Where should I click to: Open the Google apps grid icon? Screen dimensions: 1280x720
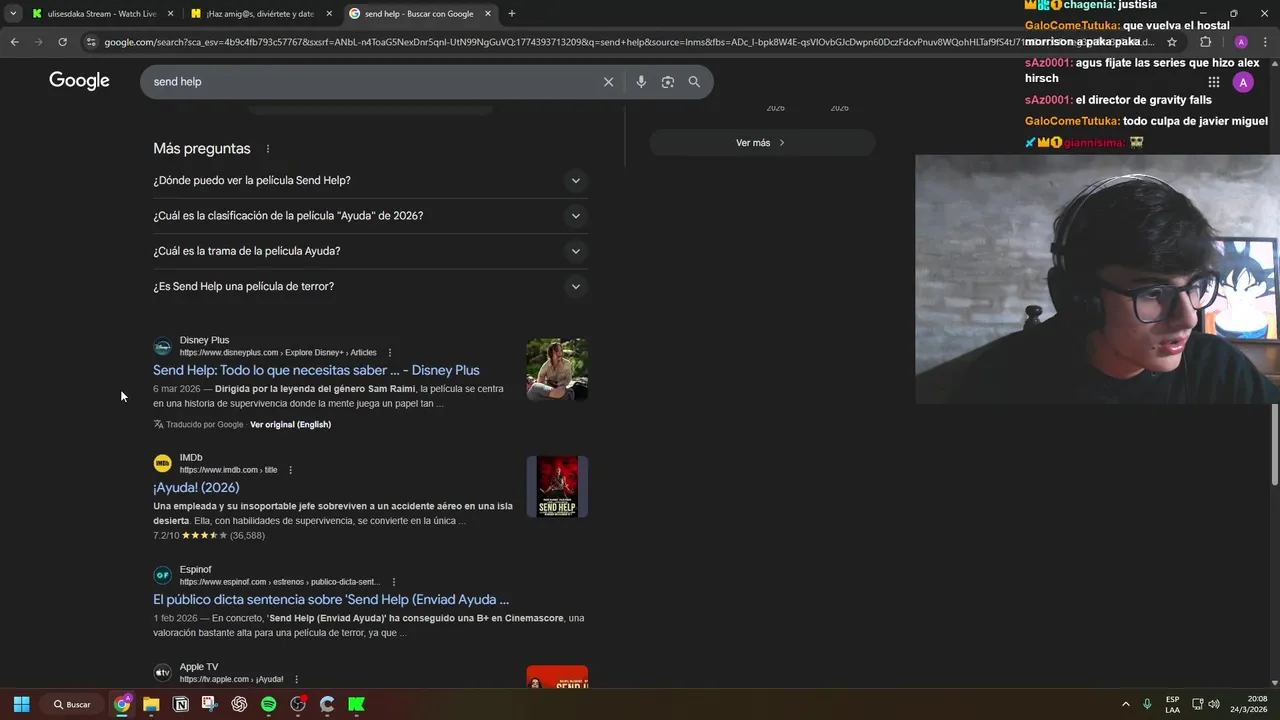(x=1213, y=82)
